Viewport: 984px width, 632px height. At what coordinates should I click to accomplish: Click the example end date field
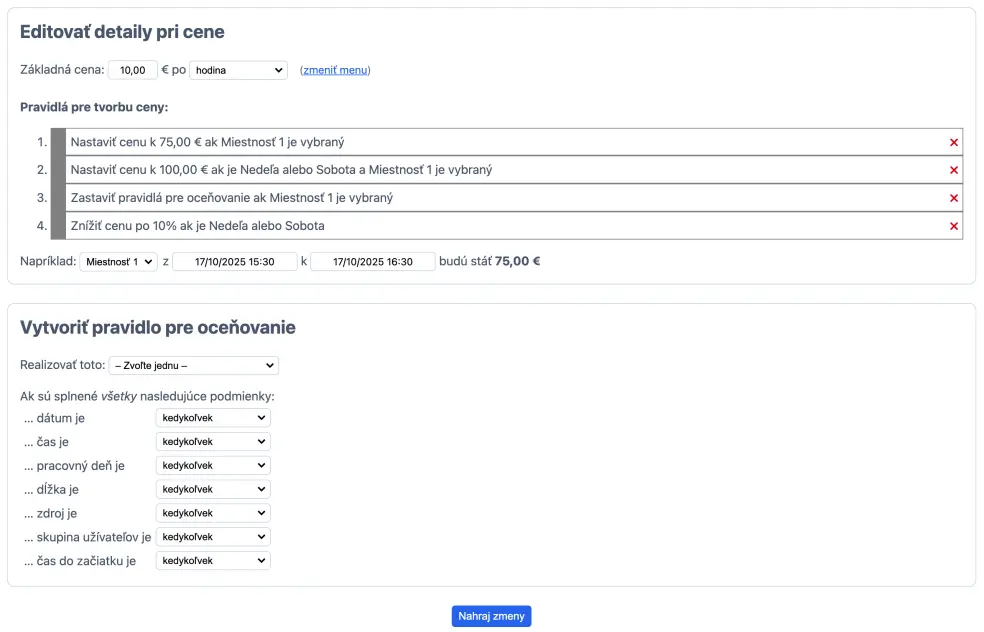pos(372,262)
